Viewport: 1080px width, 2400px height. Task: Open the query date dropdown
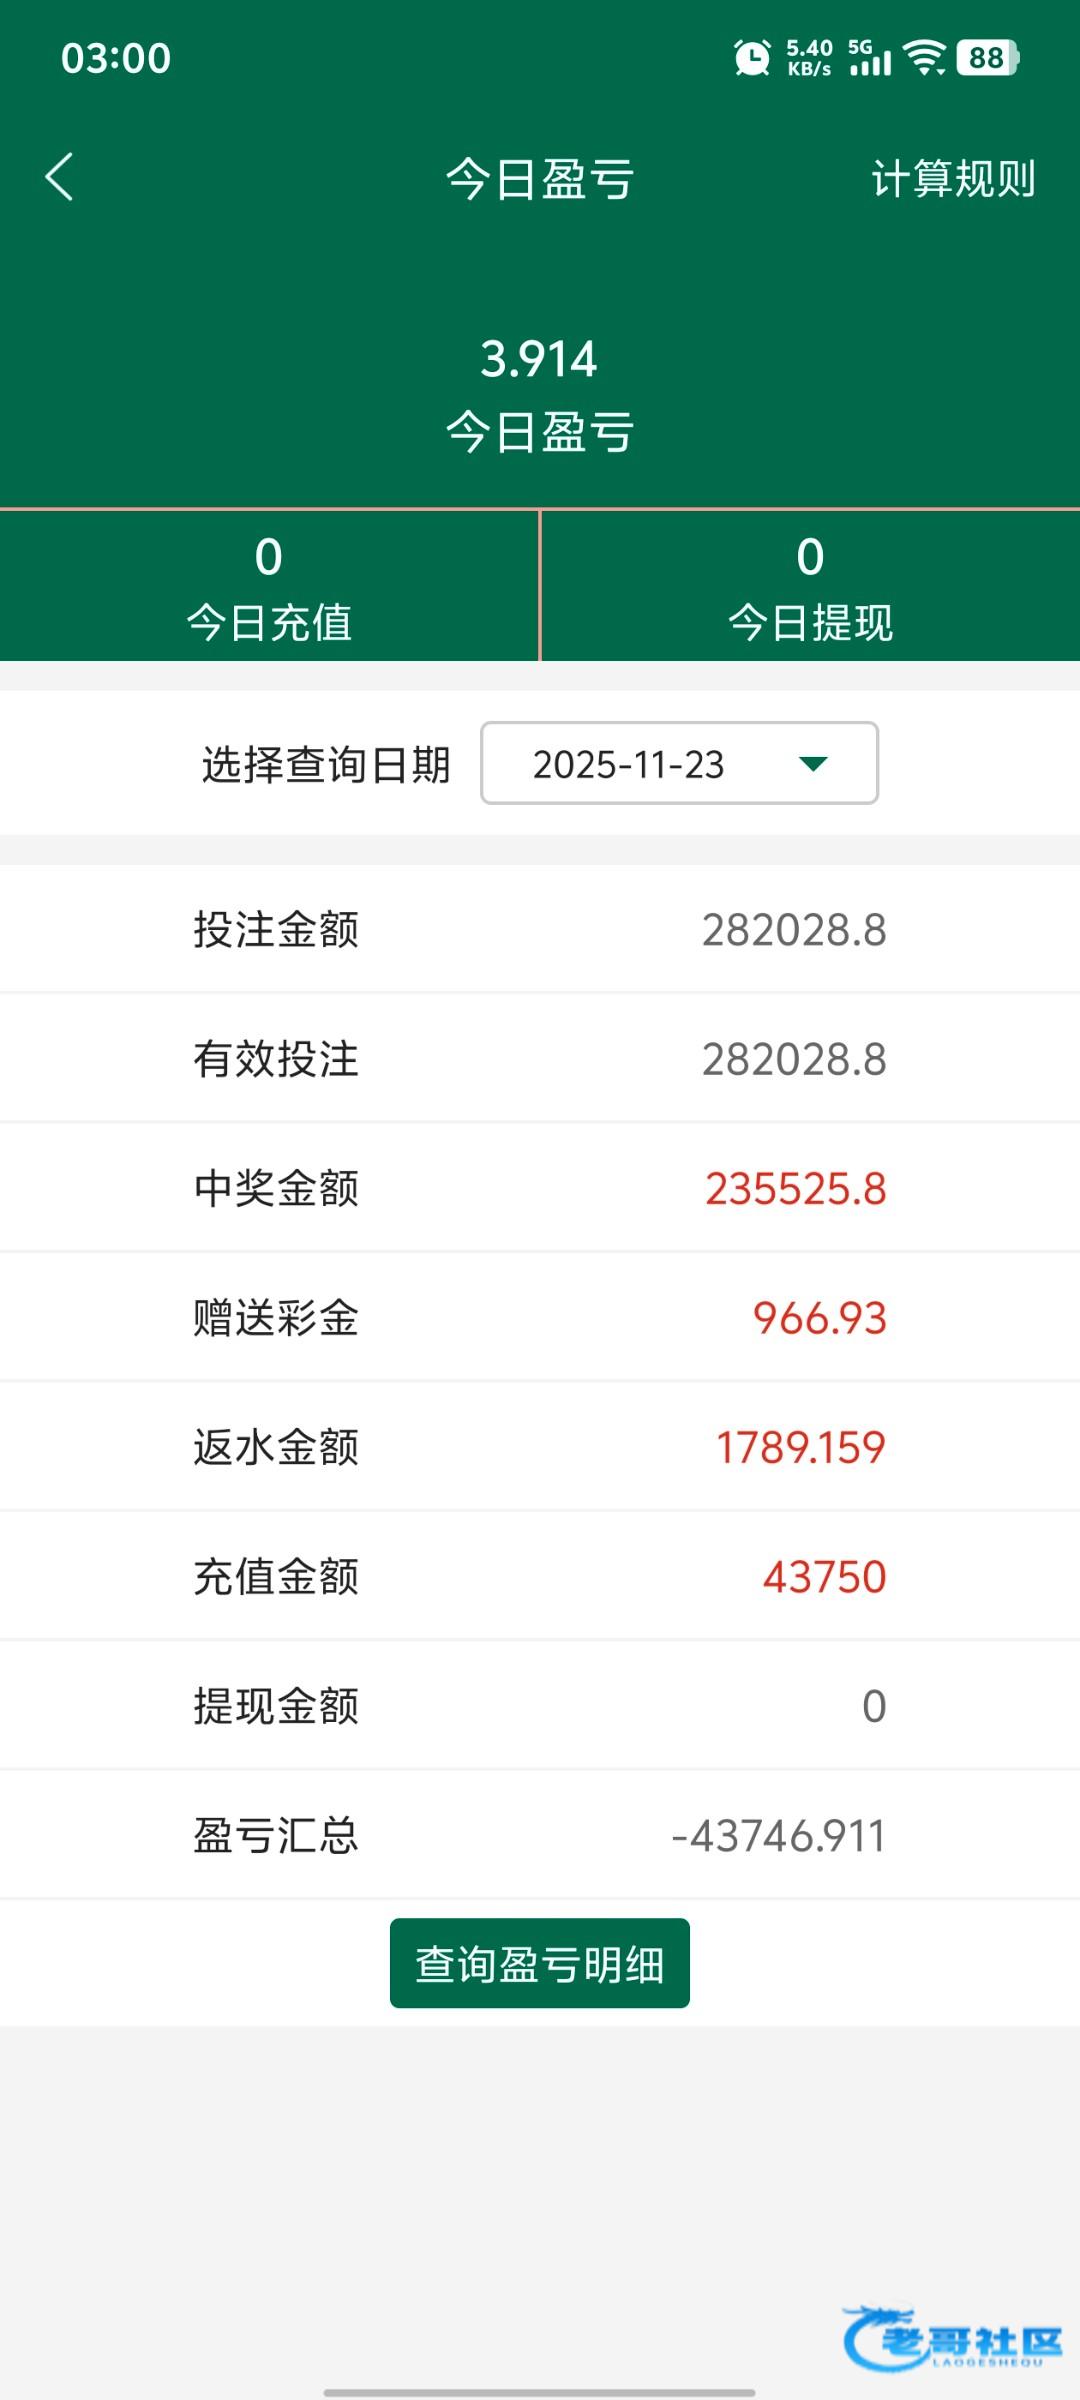(679, 763)
